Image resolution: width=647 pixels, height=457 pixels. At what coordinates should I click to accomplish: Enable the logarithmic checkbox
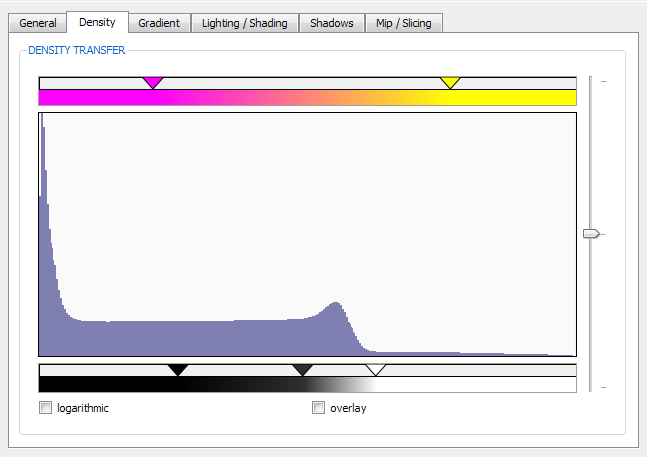(45, 408)
